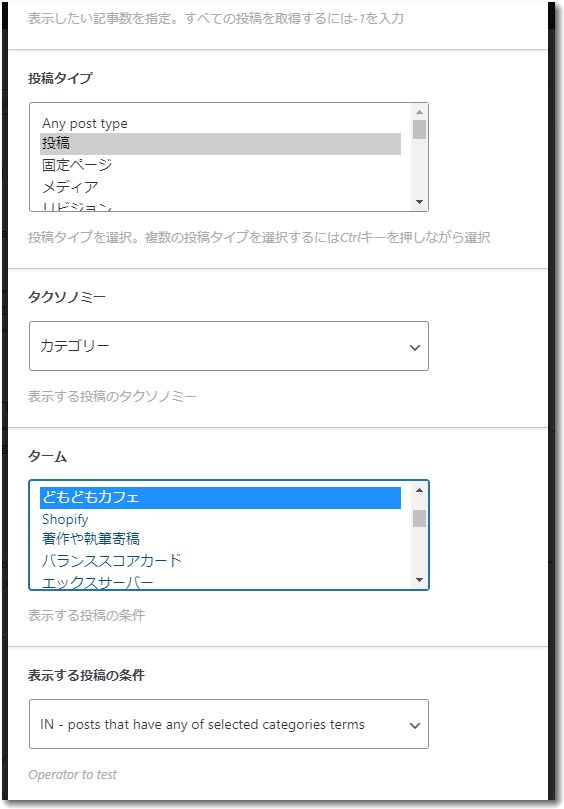
Task: Pick メディア in the post type list
Action: tap(220, 187)
